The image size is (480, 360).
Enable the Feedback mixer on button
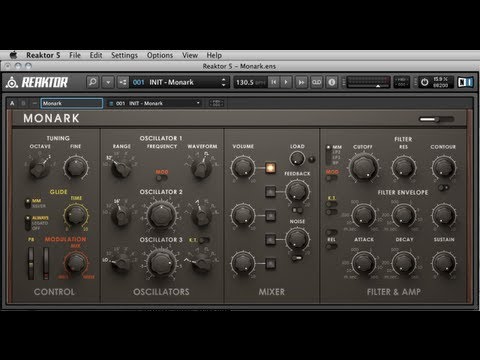point(270,192)
